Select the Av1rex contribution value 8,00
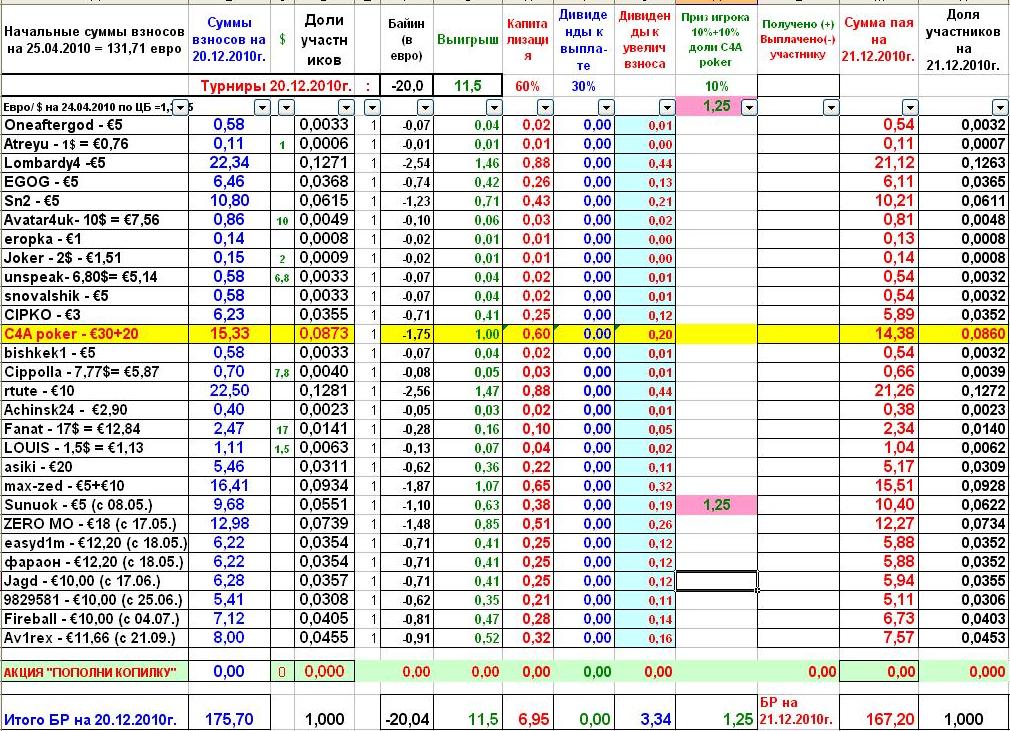This screenshot has height=731, width=1010. pyautogui.click(x=229, y=638)
